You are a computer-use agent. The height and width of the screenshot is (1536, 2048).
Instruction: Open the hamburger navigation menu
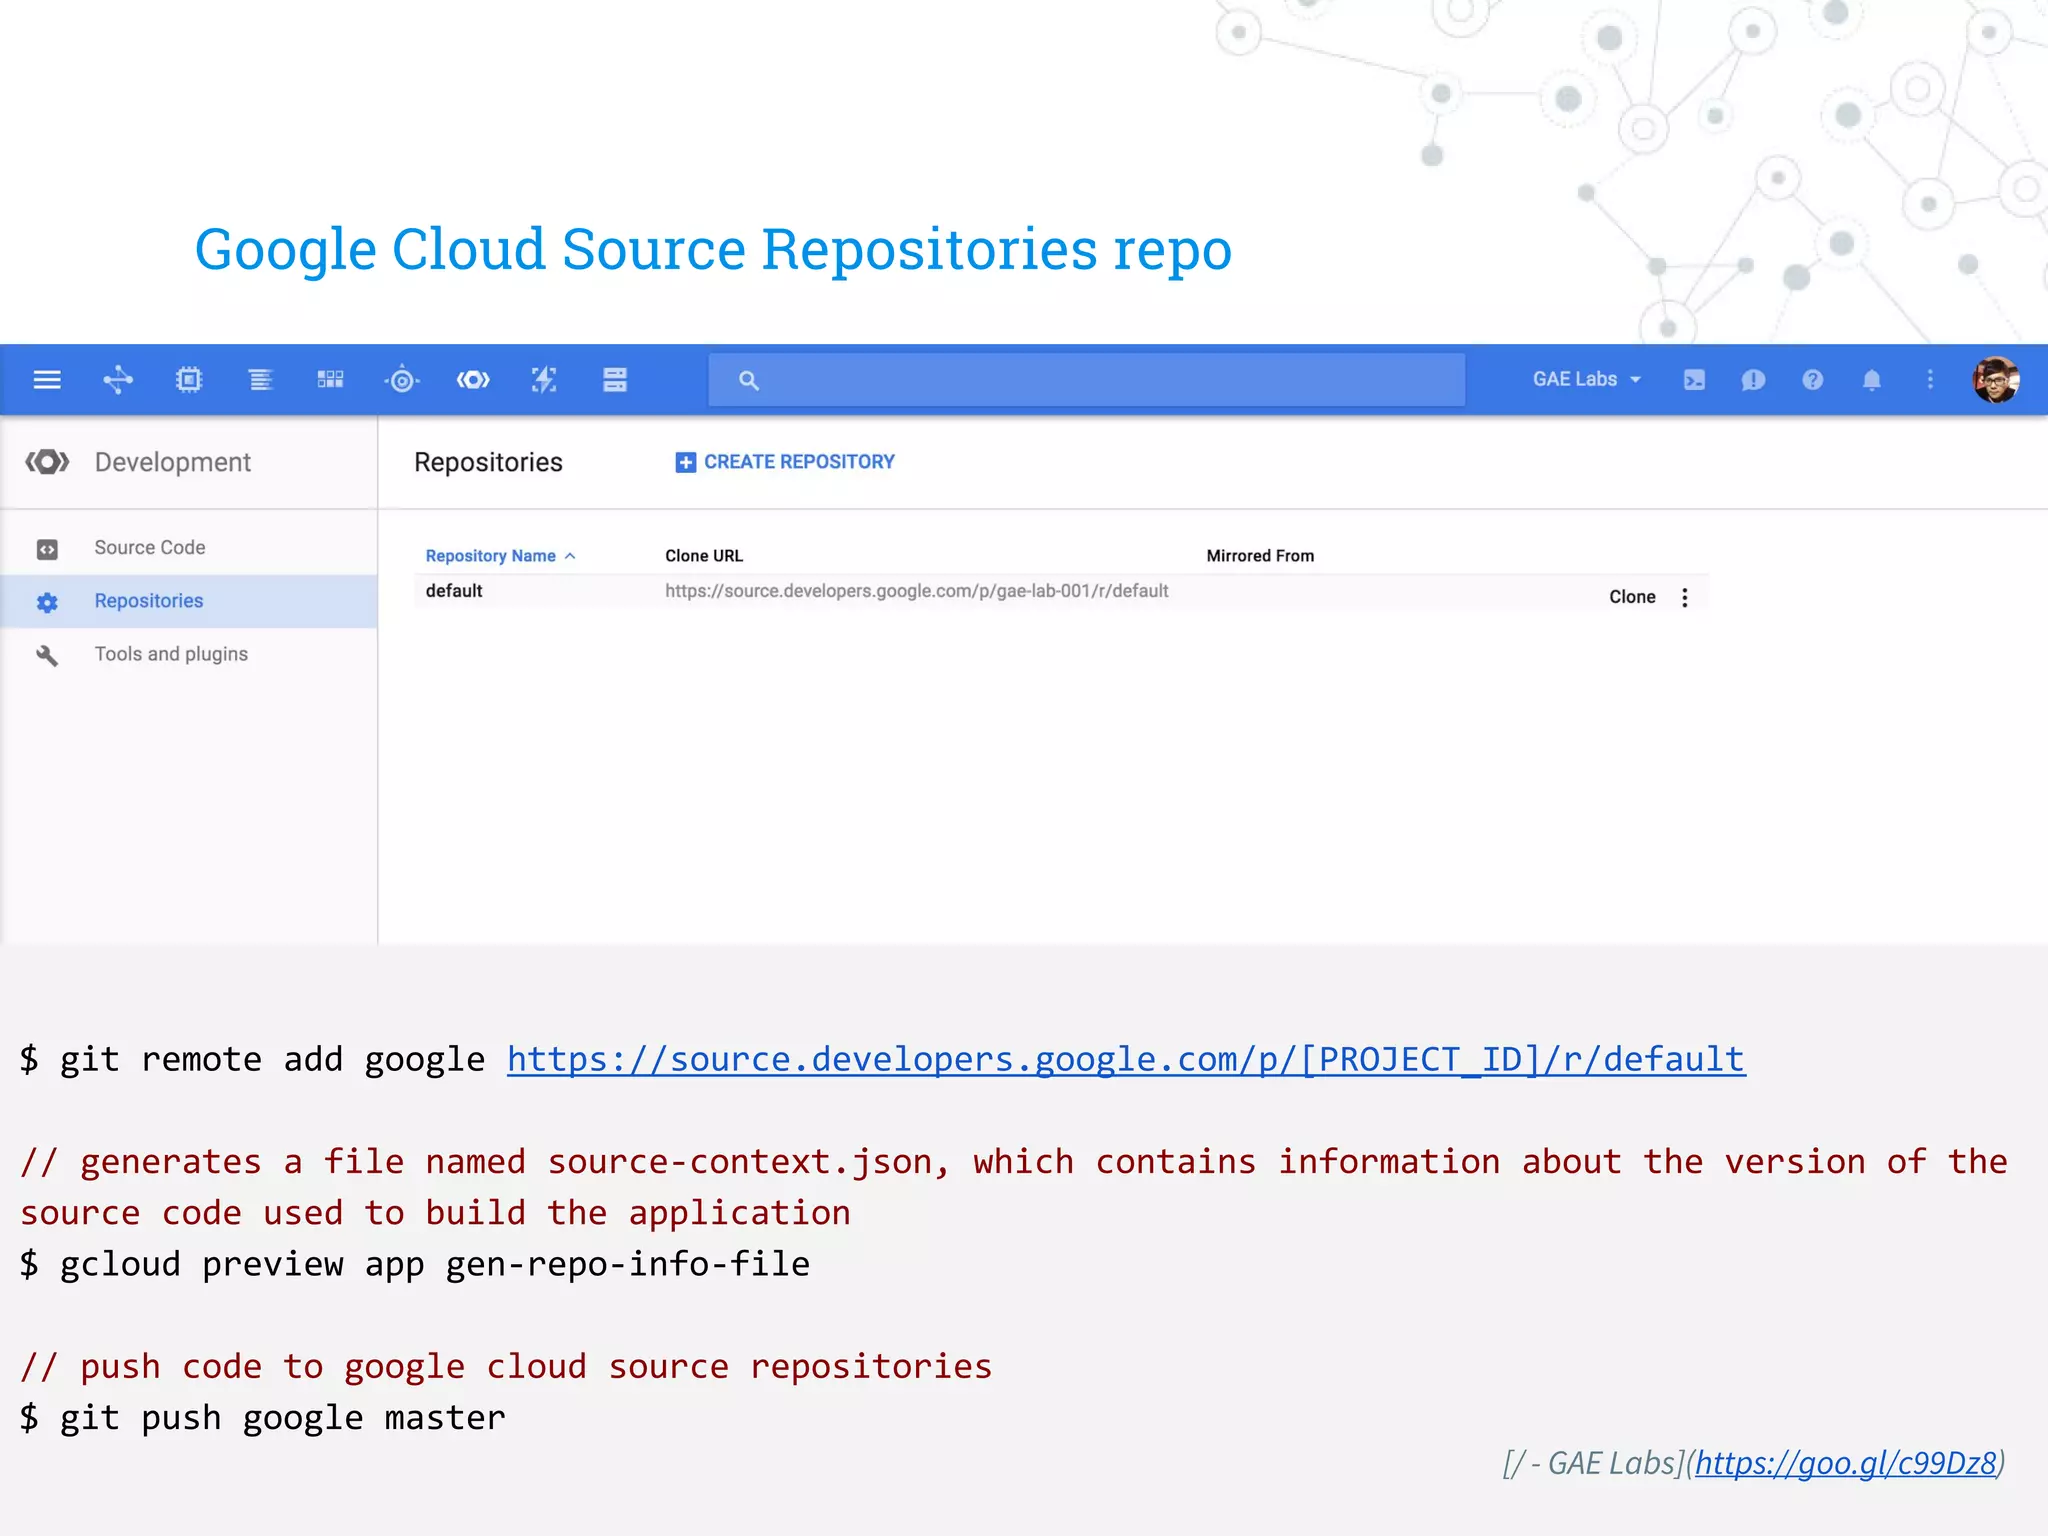coord(47,380)
